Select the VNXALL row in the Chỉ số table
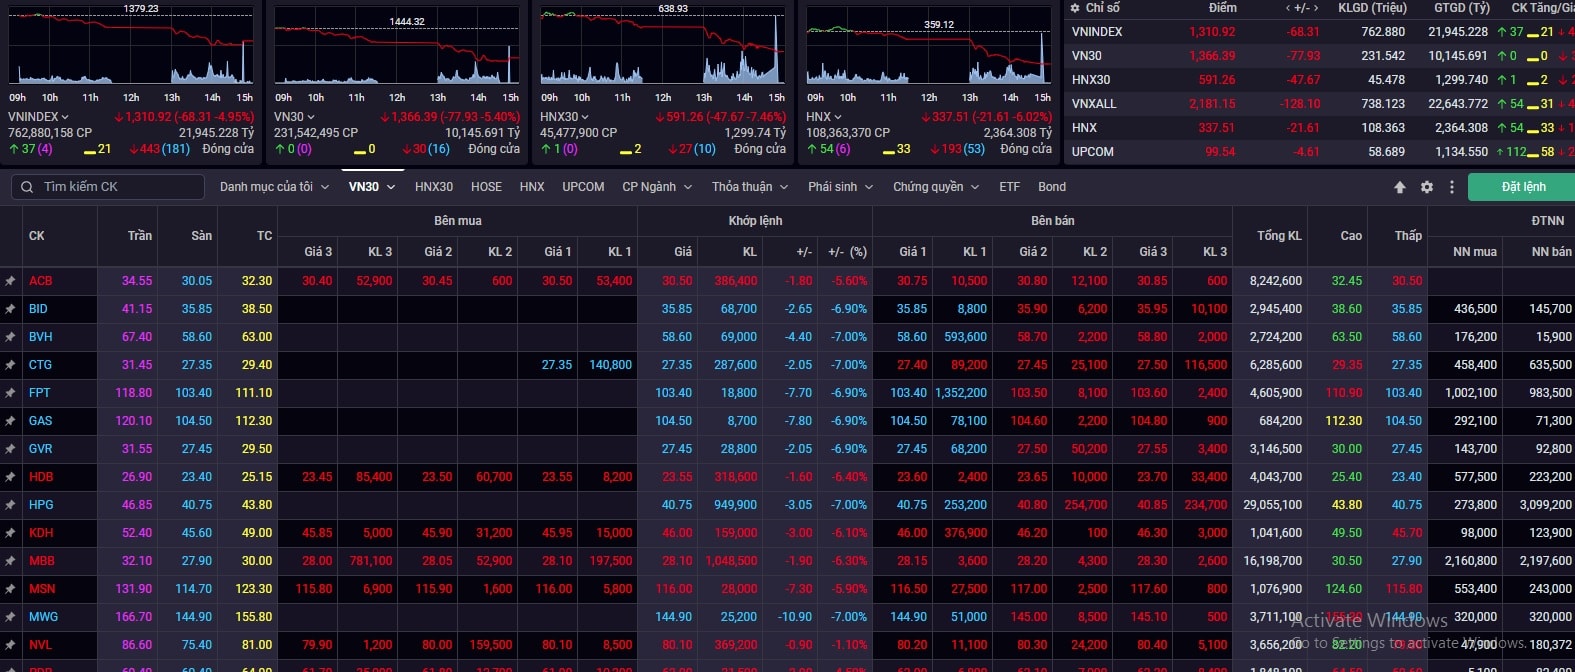Screen dimensions: 1575x672 (1320, 104)
